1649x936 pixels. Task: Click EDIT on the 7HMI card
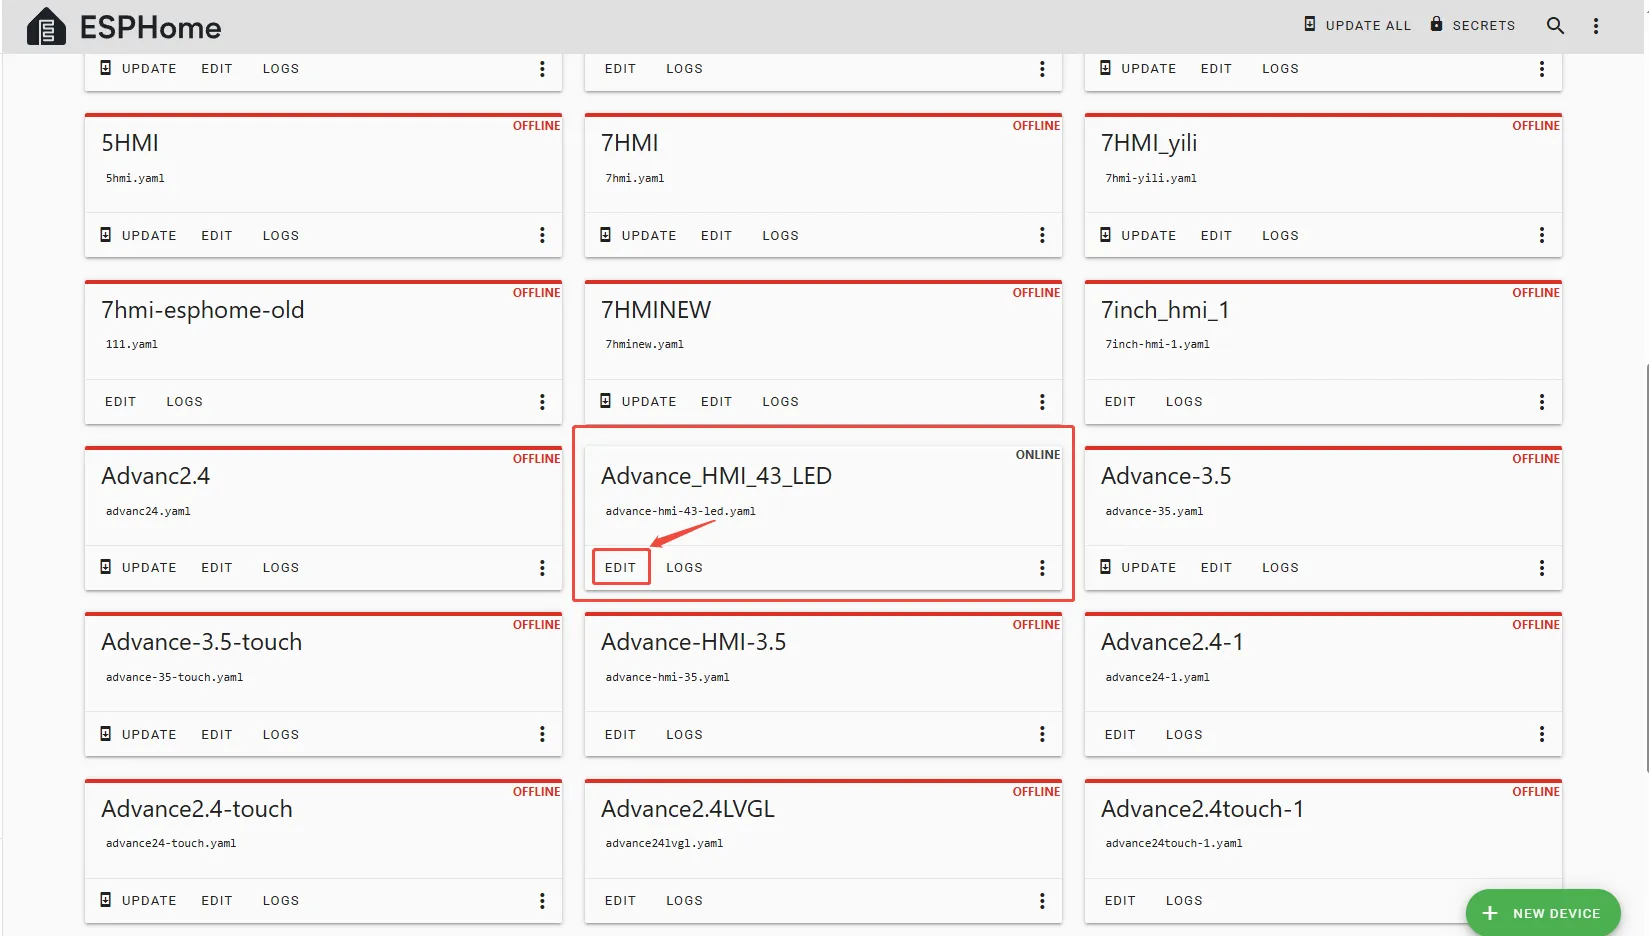[717, 235]
